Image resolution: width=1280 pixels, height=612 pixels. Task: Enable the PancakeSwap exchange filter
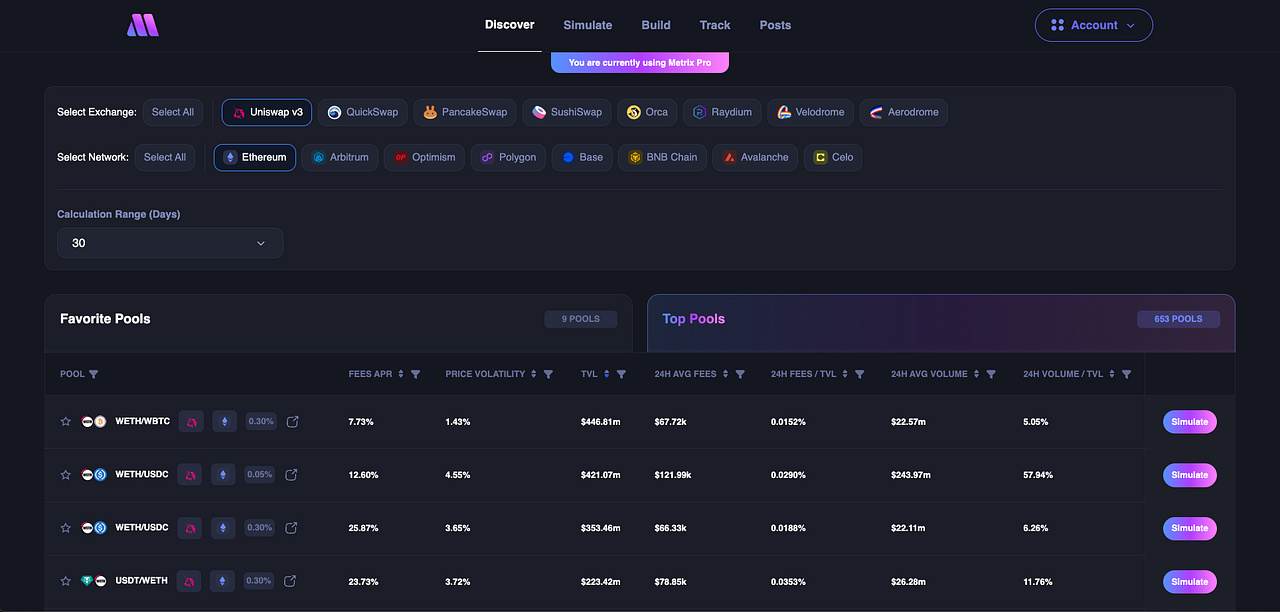pos(465,112)
